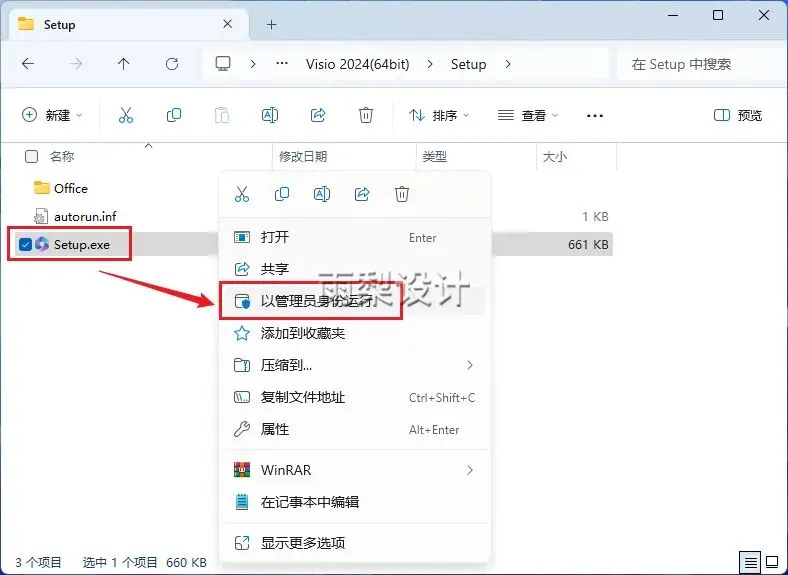
Task: Open toolbar See more ellipsis menu
Action: pyautogui.click(x=595, y=116)
